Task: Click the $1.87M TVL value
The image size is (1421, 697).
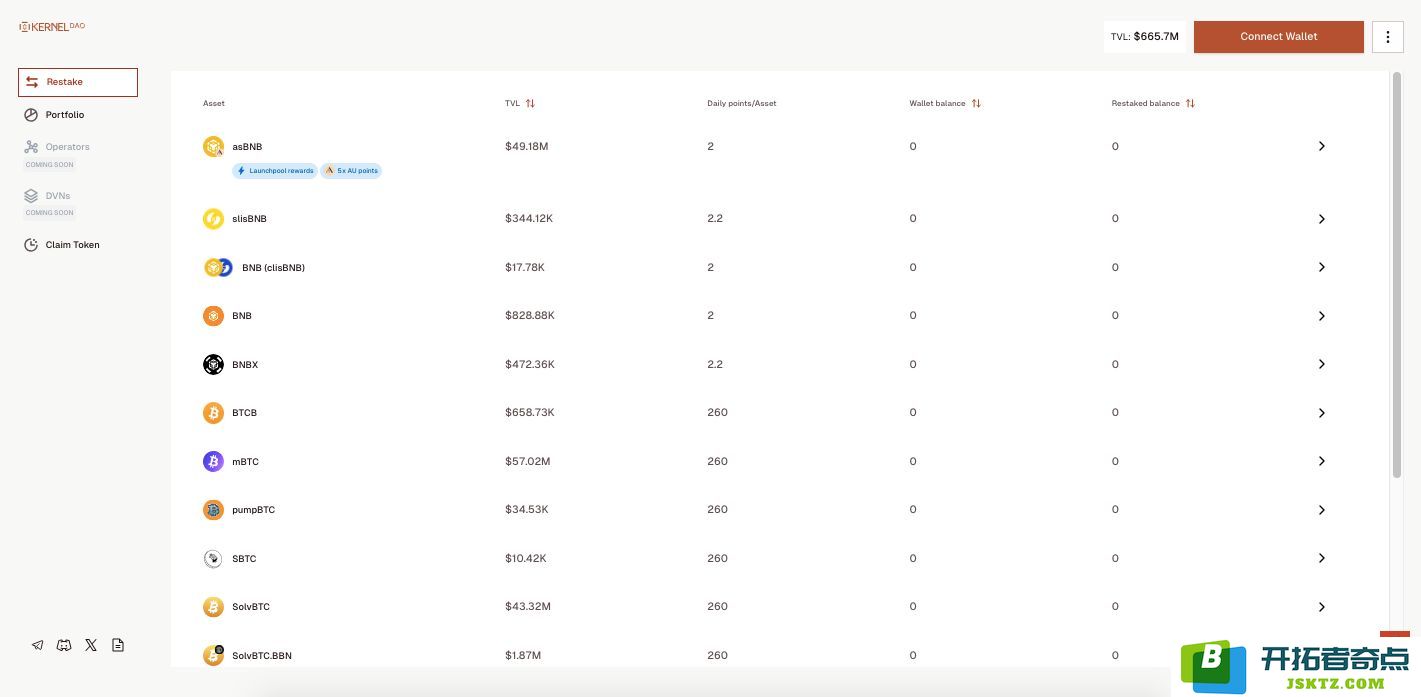Action: pyautogui.click(x=523, y=656)
